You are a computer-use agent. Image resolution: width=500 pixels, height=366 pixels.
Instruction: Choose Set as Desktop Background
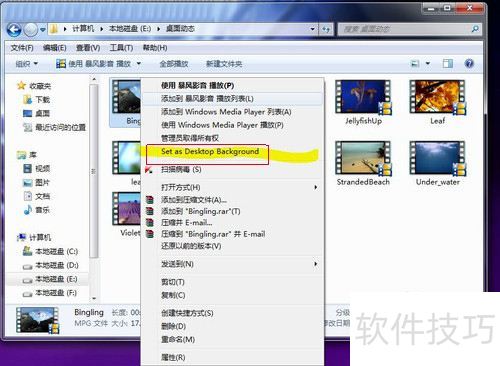(x=210, y=152)
